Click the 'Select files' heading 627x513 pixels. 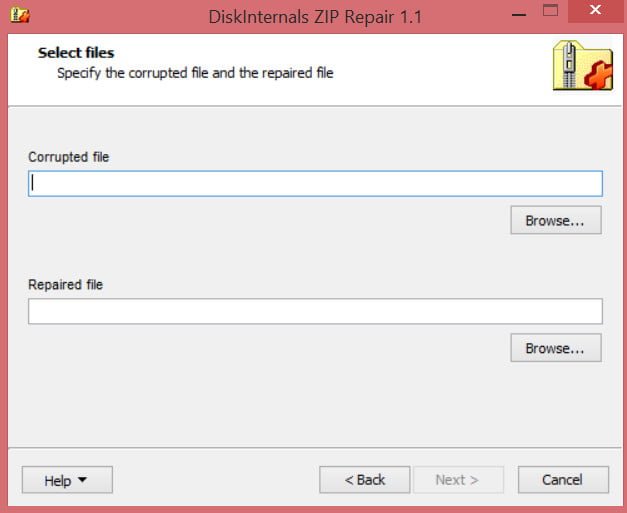coord(76,53)
